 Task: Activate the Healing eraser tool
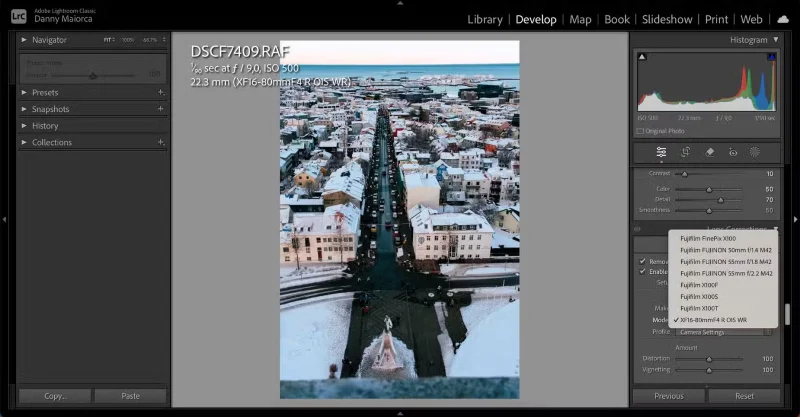(x=709, y=152)
